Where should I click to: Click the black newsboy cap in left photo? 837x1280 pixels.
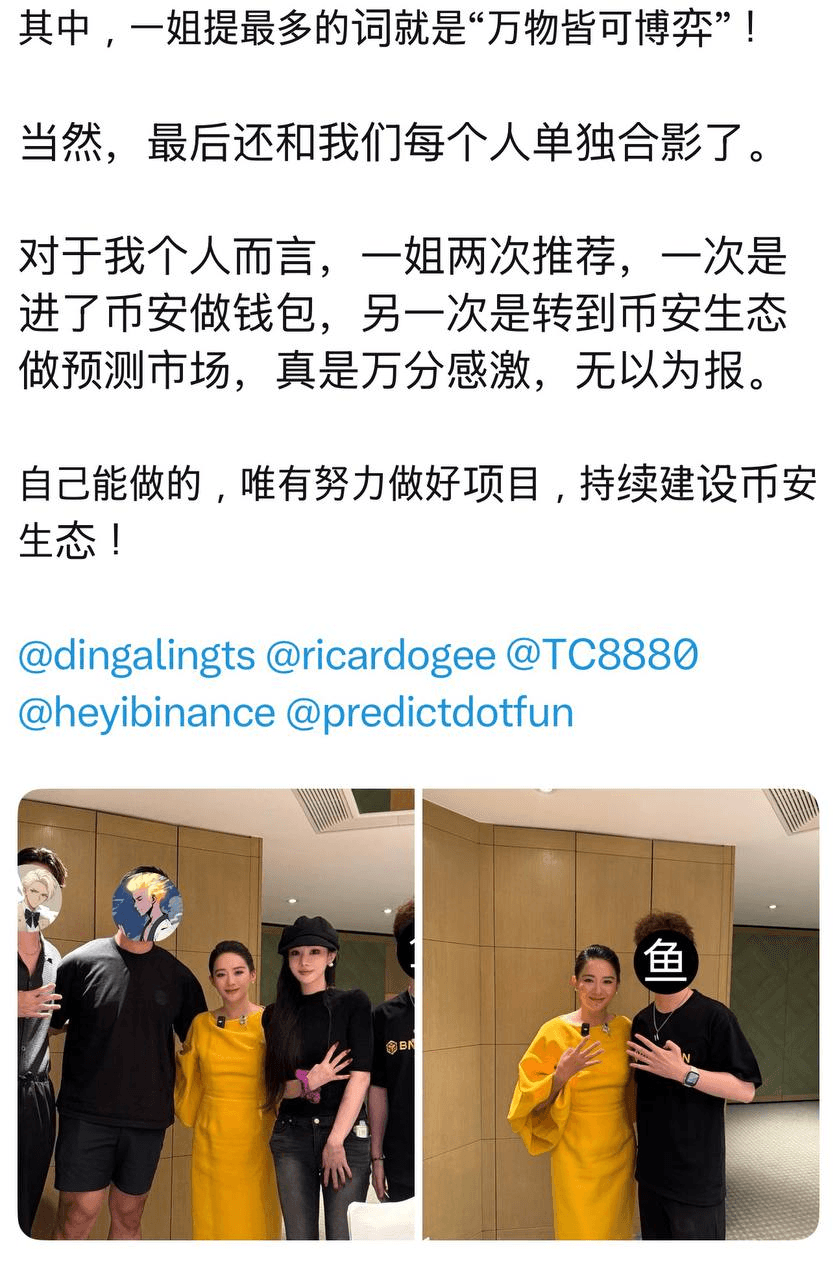point(308,935)
